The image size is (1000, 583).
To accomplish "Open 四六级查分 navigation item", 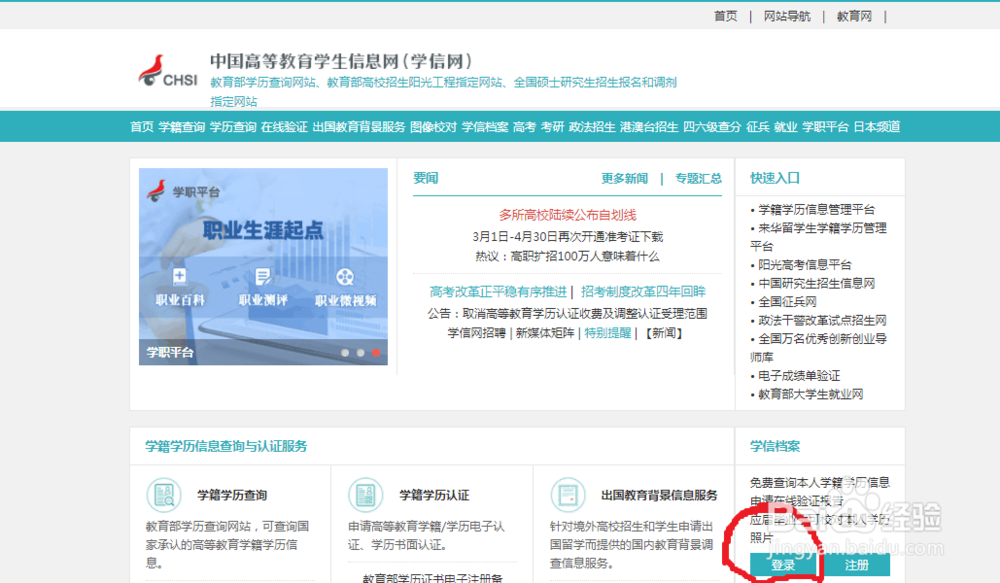I will pos(712,127).
